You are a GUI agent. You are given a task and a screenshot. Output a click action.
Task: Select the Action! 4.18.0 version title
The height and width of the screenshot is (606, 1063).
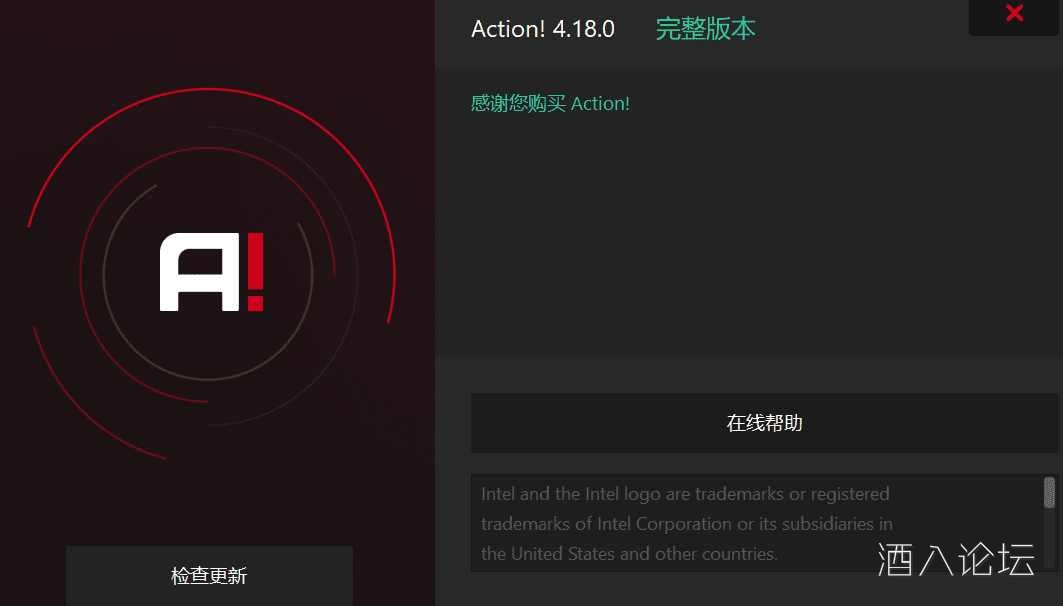point(542,29)
